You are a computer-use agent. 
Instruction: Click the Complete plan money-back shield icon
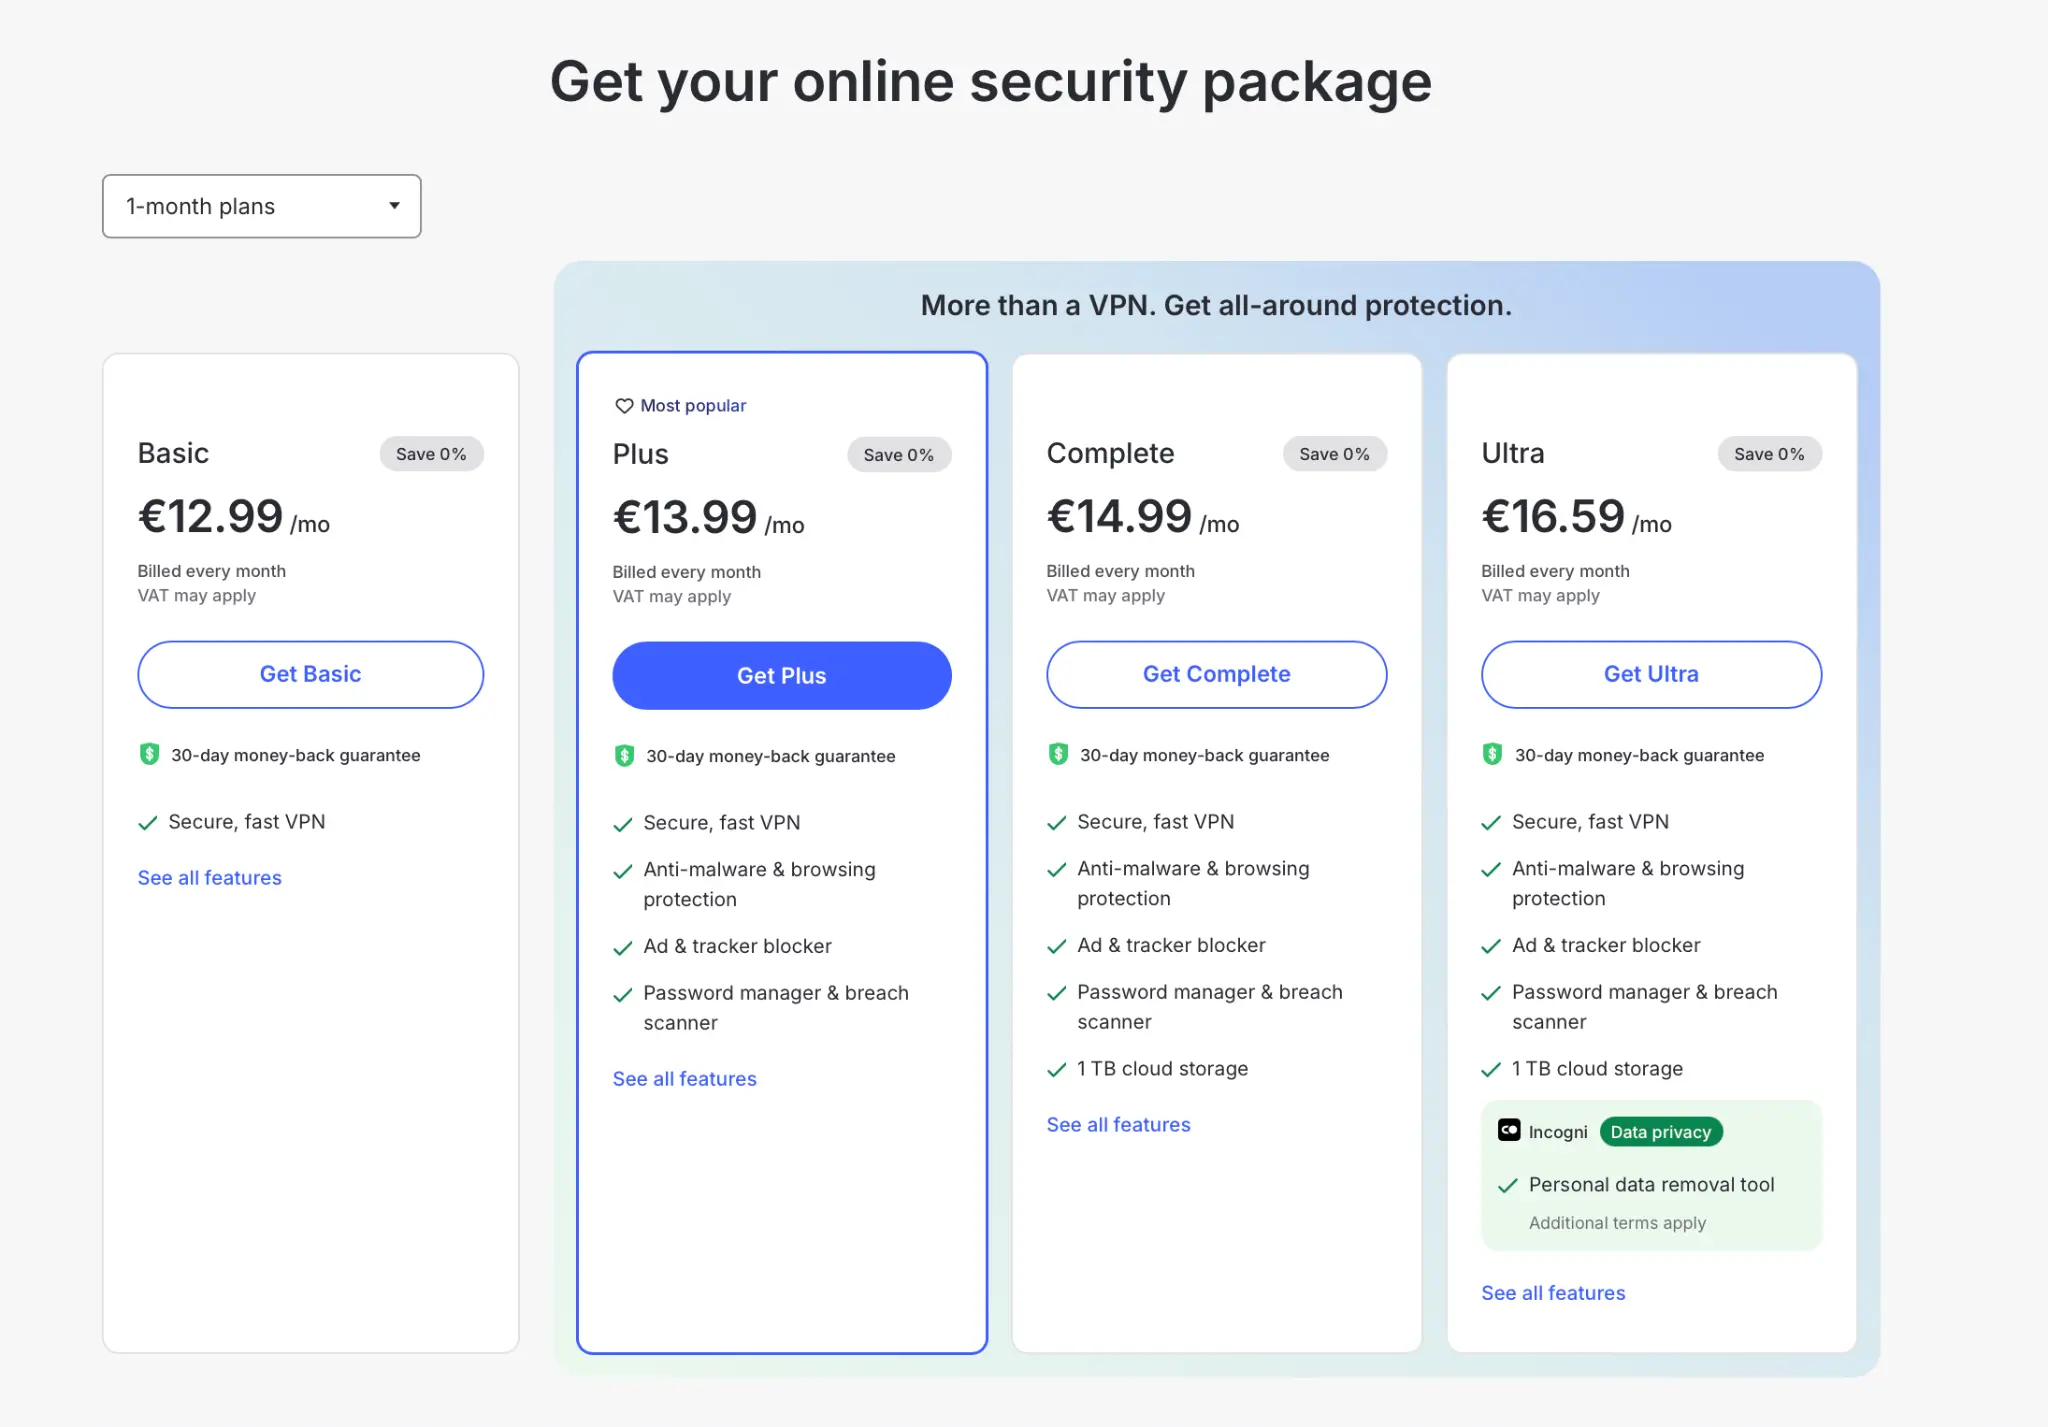tap(1058, 754)
